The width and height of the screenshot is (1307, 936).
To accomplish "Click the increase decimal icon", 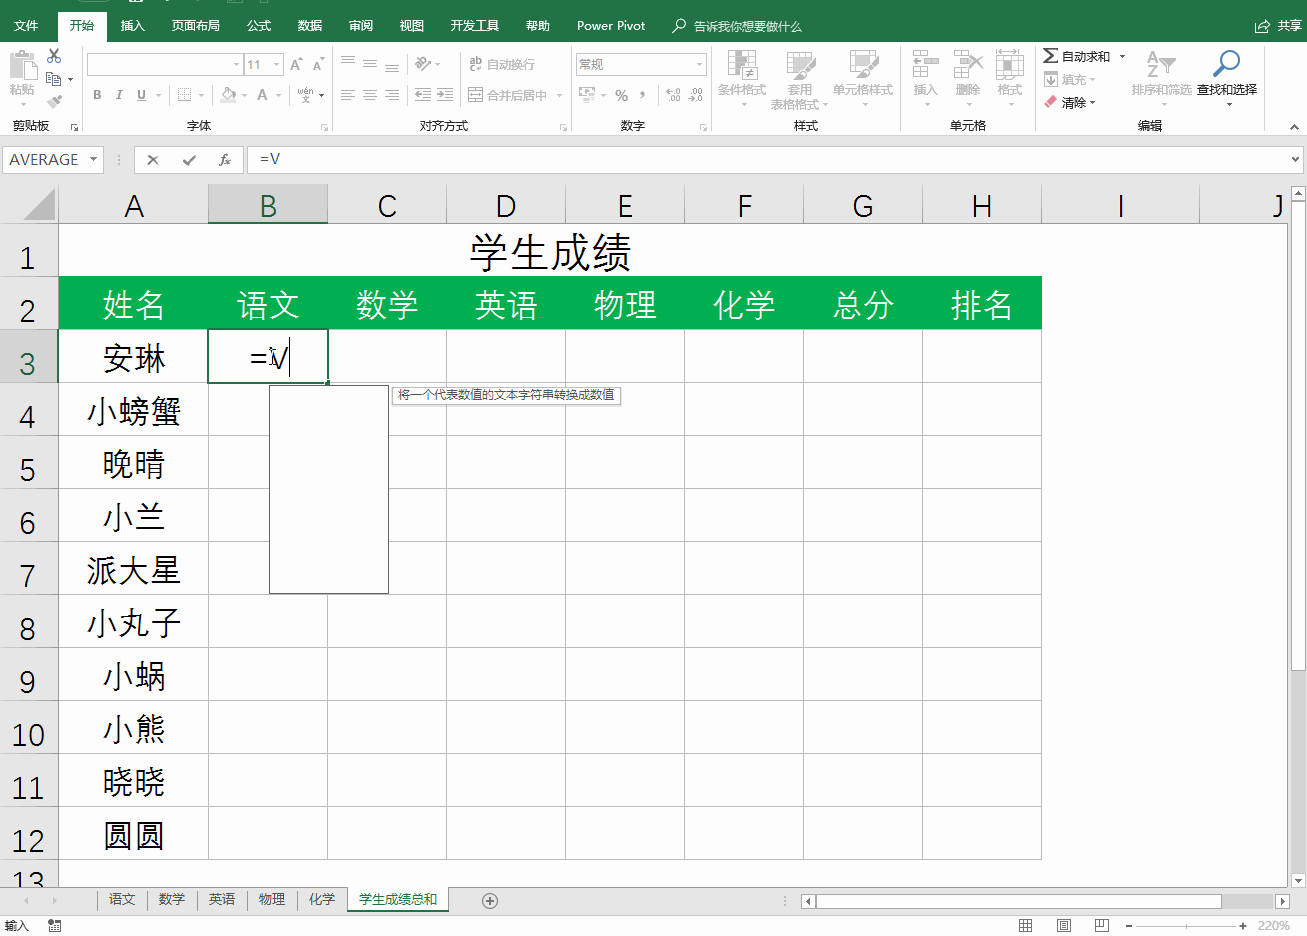I will [x=674, y=95].
